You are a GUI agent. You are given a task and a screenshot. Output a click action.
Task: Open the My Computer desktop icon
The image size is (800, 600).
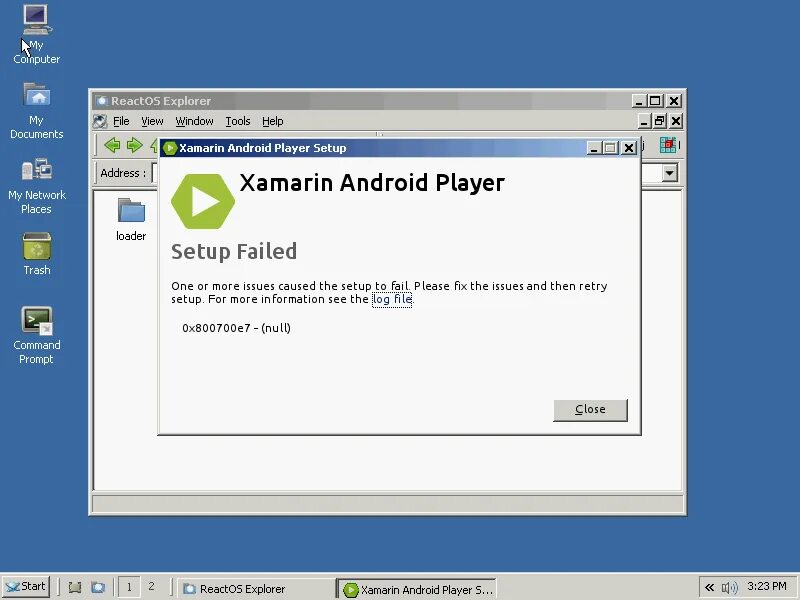pyautogui.click(x=36, y=34)
